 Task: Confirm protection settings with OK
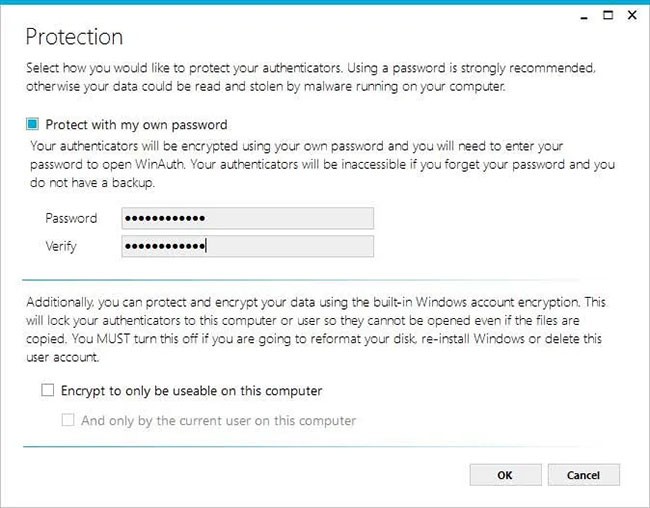tap(505, 475)
